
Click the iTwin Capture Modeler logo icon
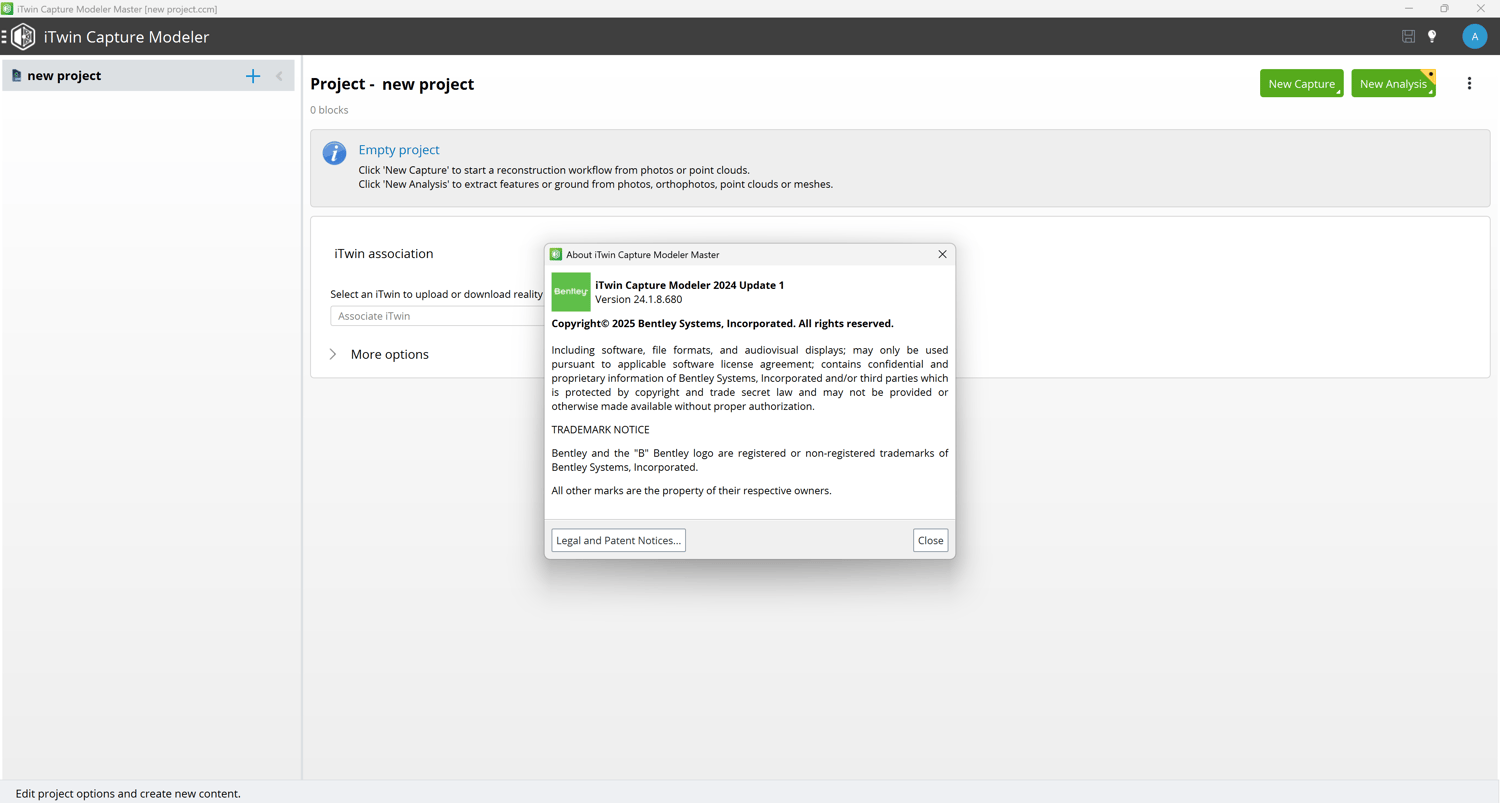coord(24,37)
